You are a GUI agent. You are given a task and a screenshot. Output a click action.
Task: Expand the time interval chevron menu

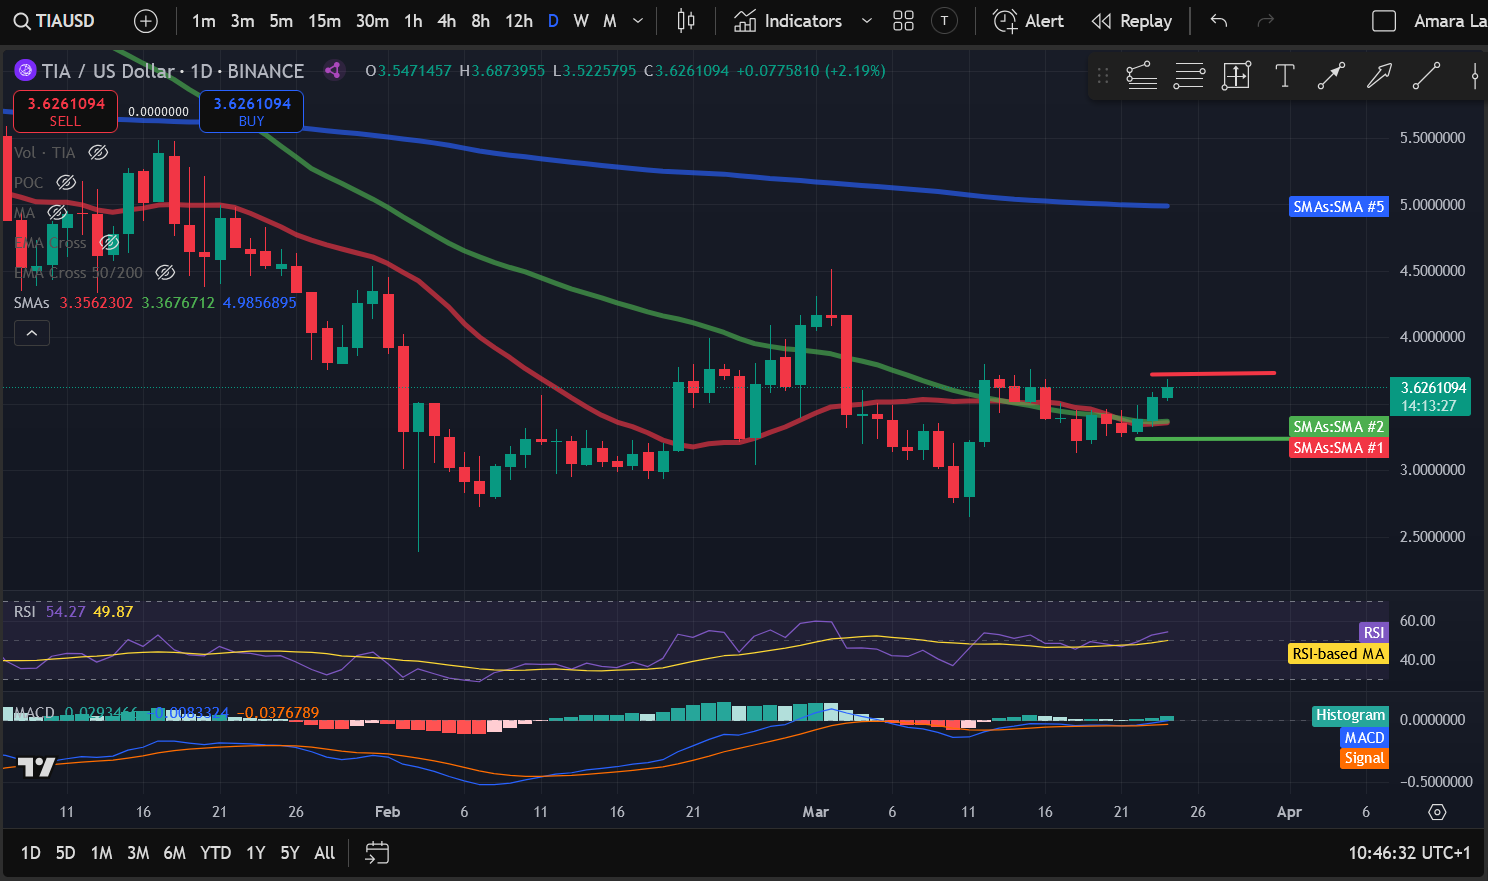(638, 21)
